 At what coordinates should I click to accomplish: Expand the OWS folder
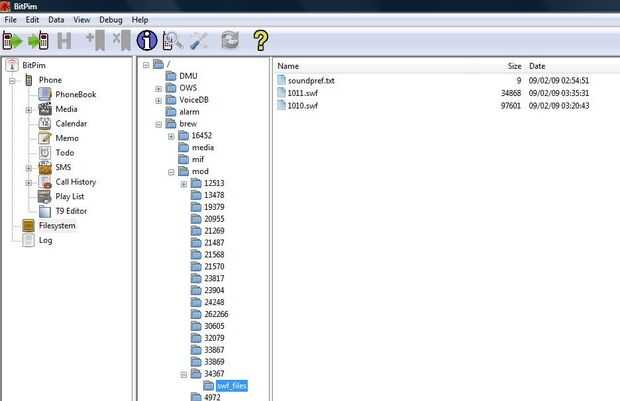click(159, 89)
